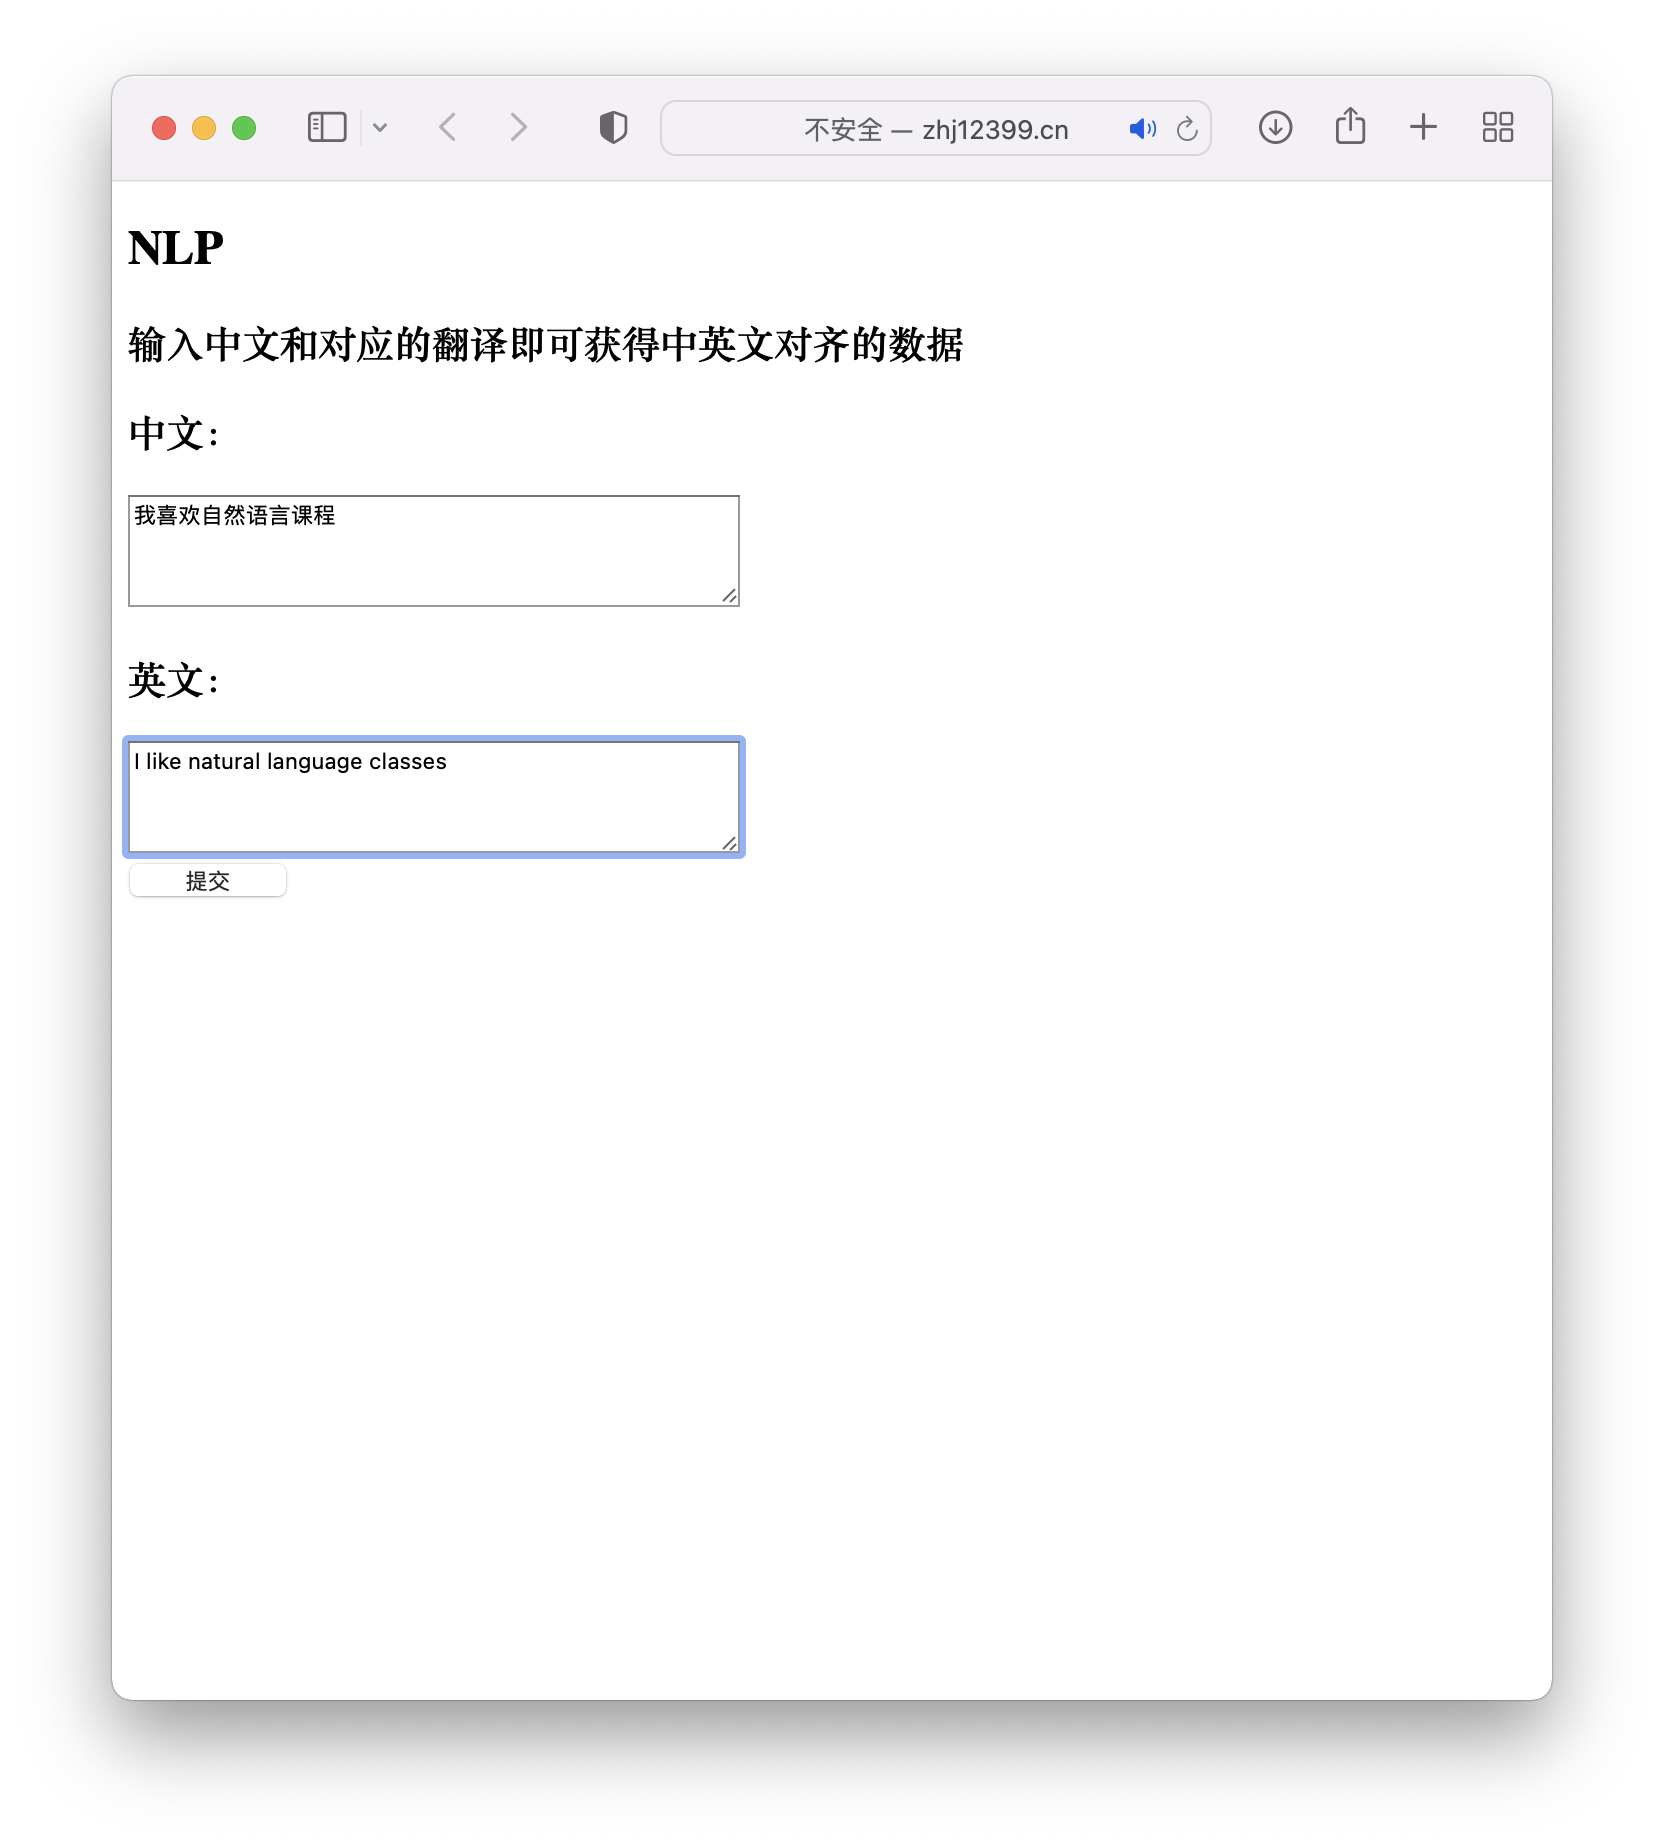Image resolution: width=1664 pixels, height=1848 pixels.
Task: Open a new tab
Action: [x=1423, y=128]
